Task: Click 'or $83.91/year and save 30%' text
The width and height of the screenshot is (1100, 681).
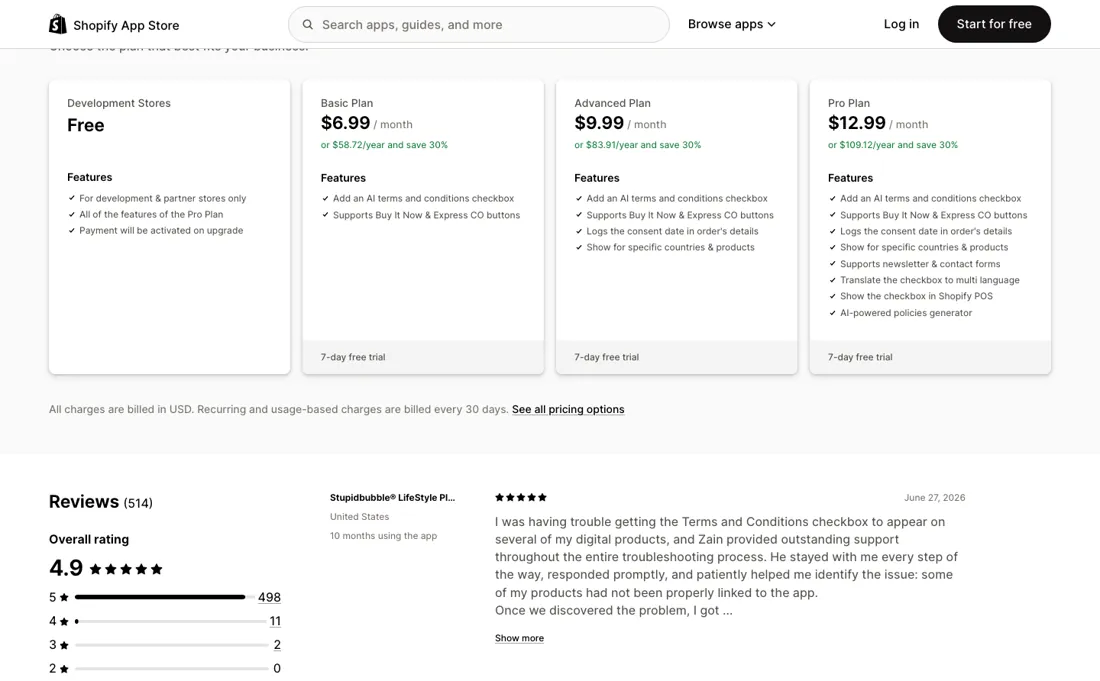Action: coord(637,145)
